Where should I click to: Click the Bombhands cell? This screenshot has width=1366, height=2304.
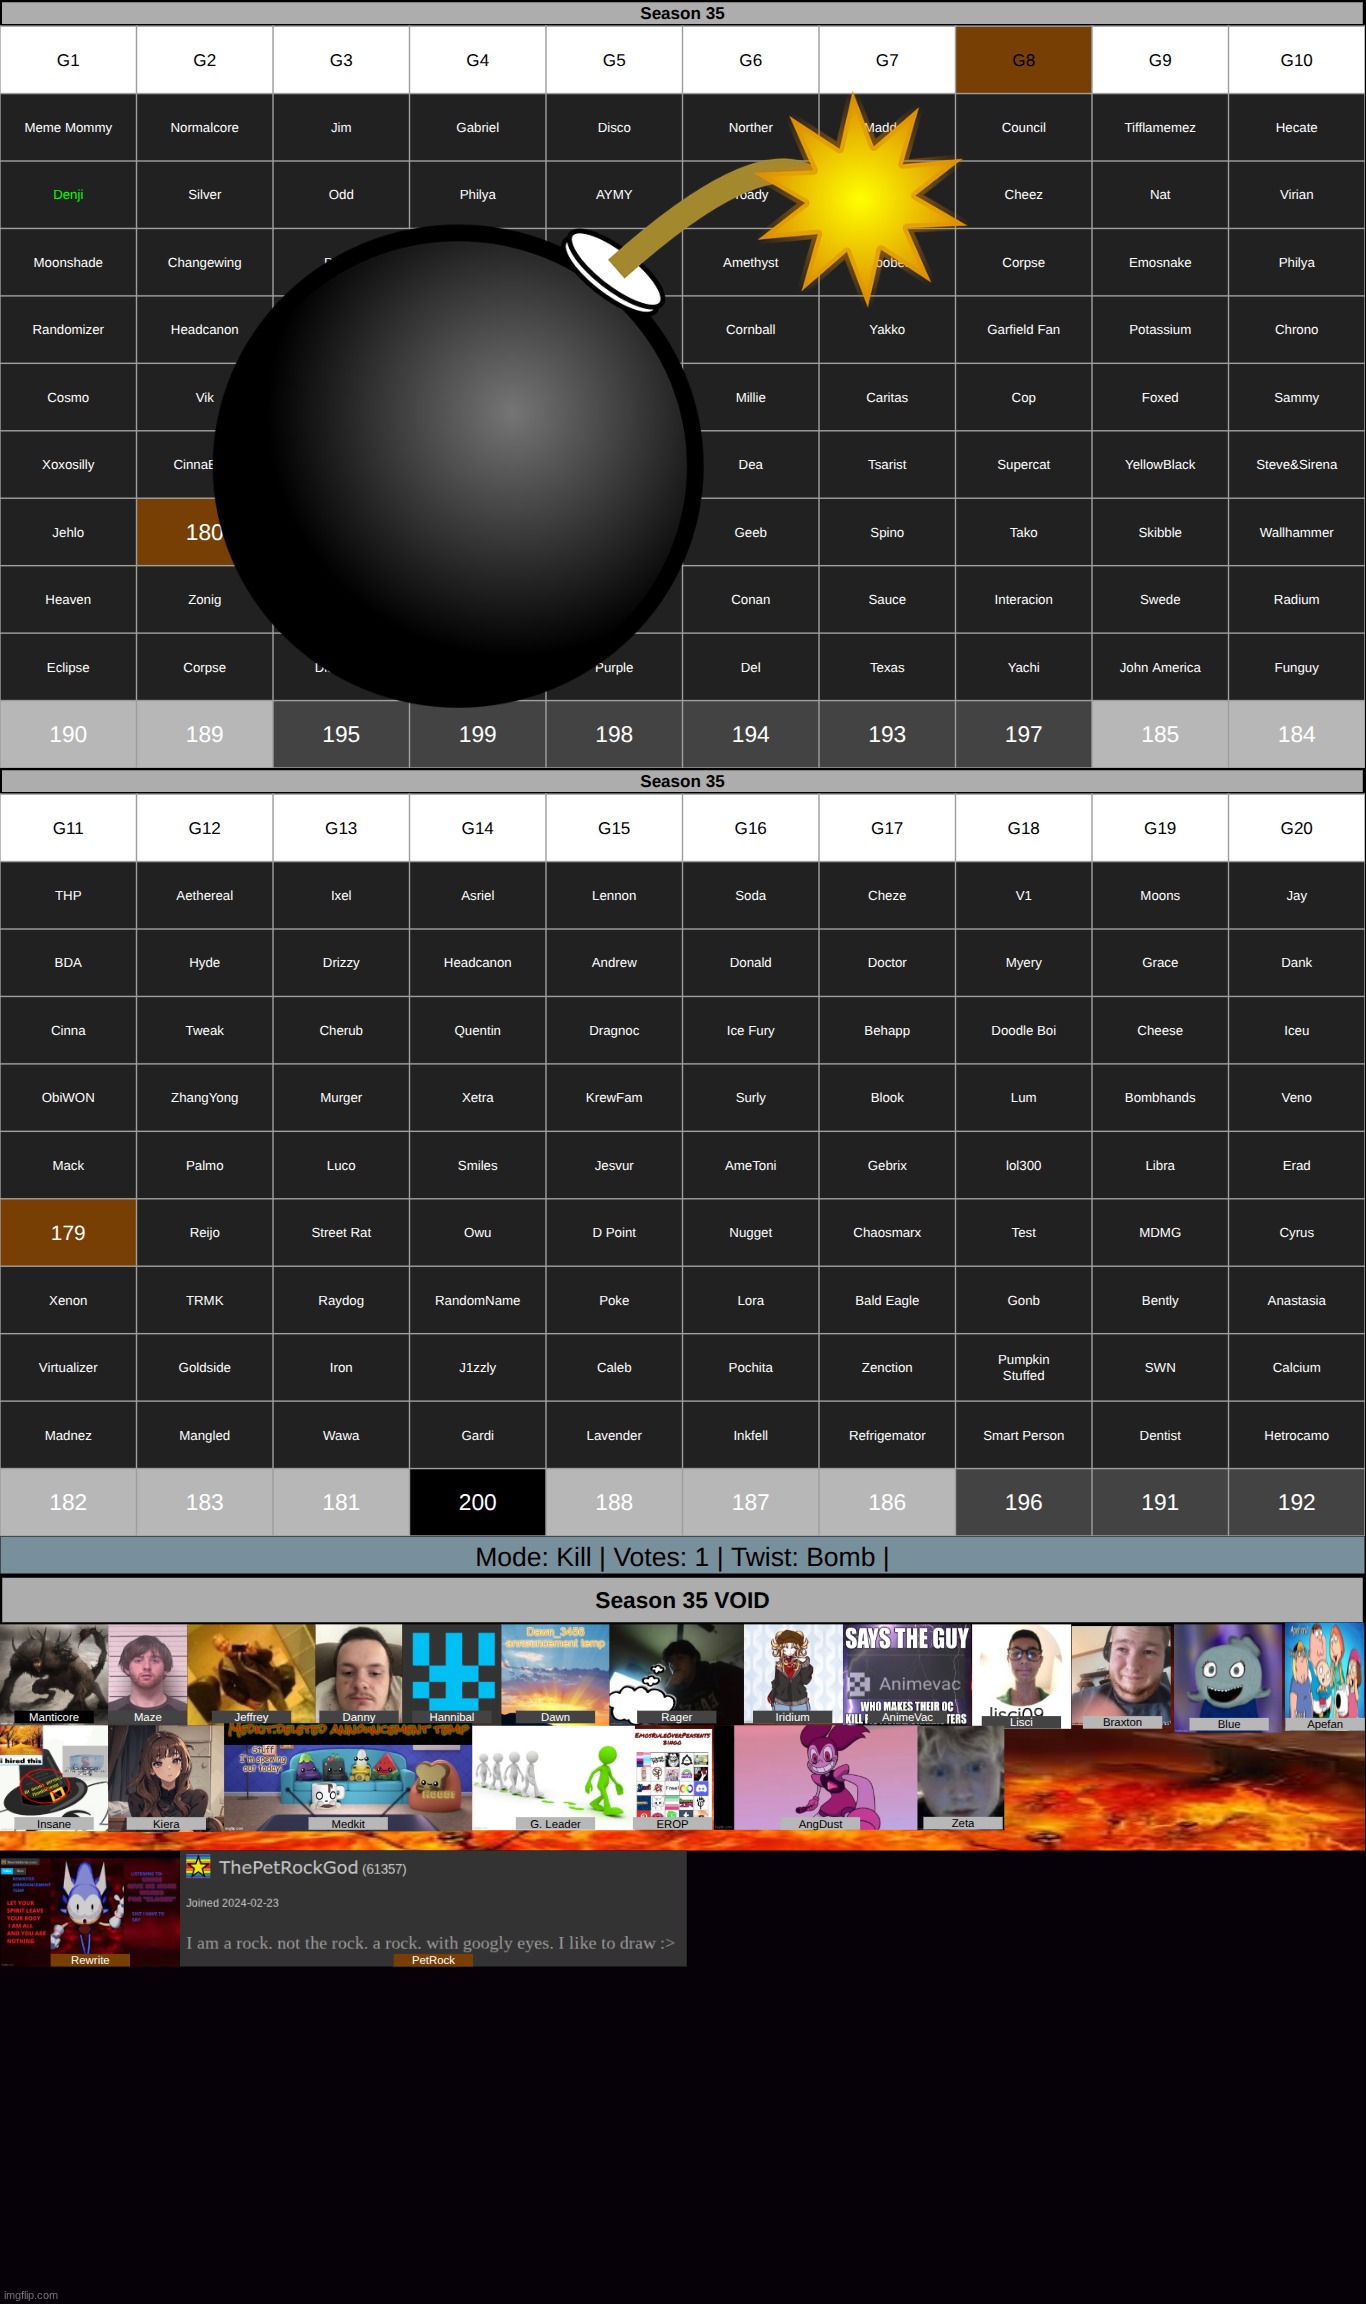1160,1098
